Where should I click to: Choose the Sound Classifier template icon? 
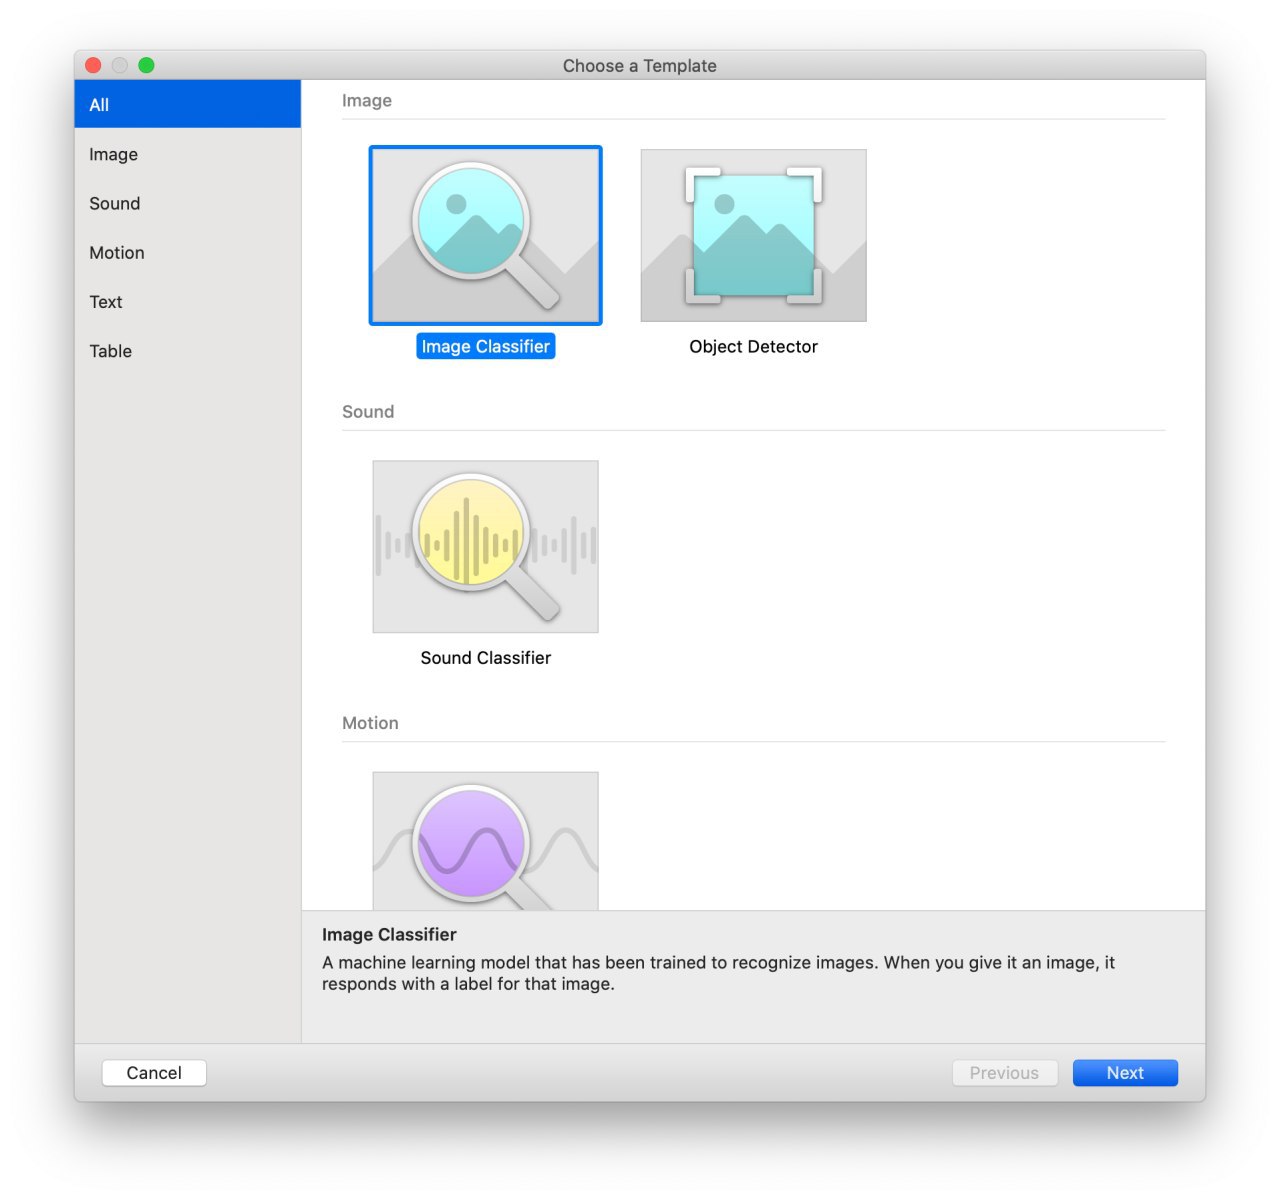(486, 546)
